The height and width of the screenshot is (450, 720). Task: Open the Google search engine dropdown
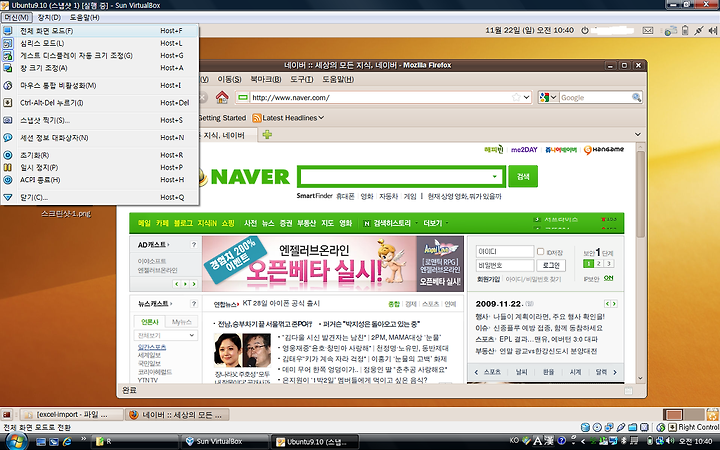click(x=548, y=97)
